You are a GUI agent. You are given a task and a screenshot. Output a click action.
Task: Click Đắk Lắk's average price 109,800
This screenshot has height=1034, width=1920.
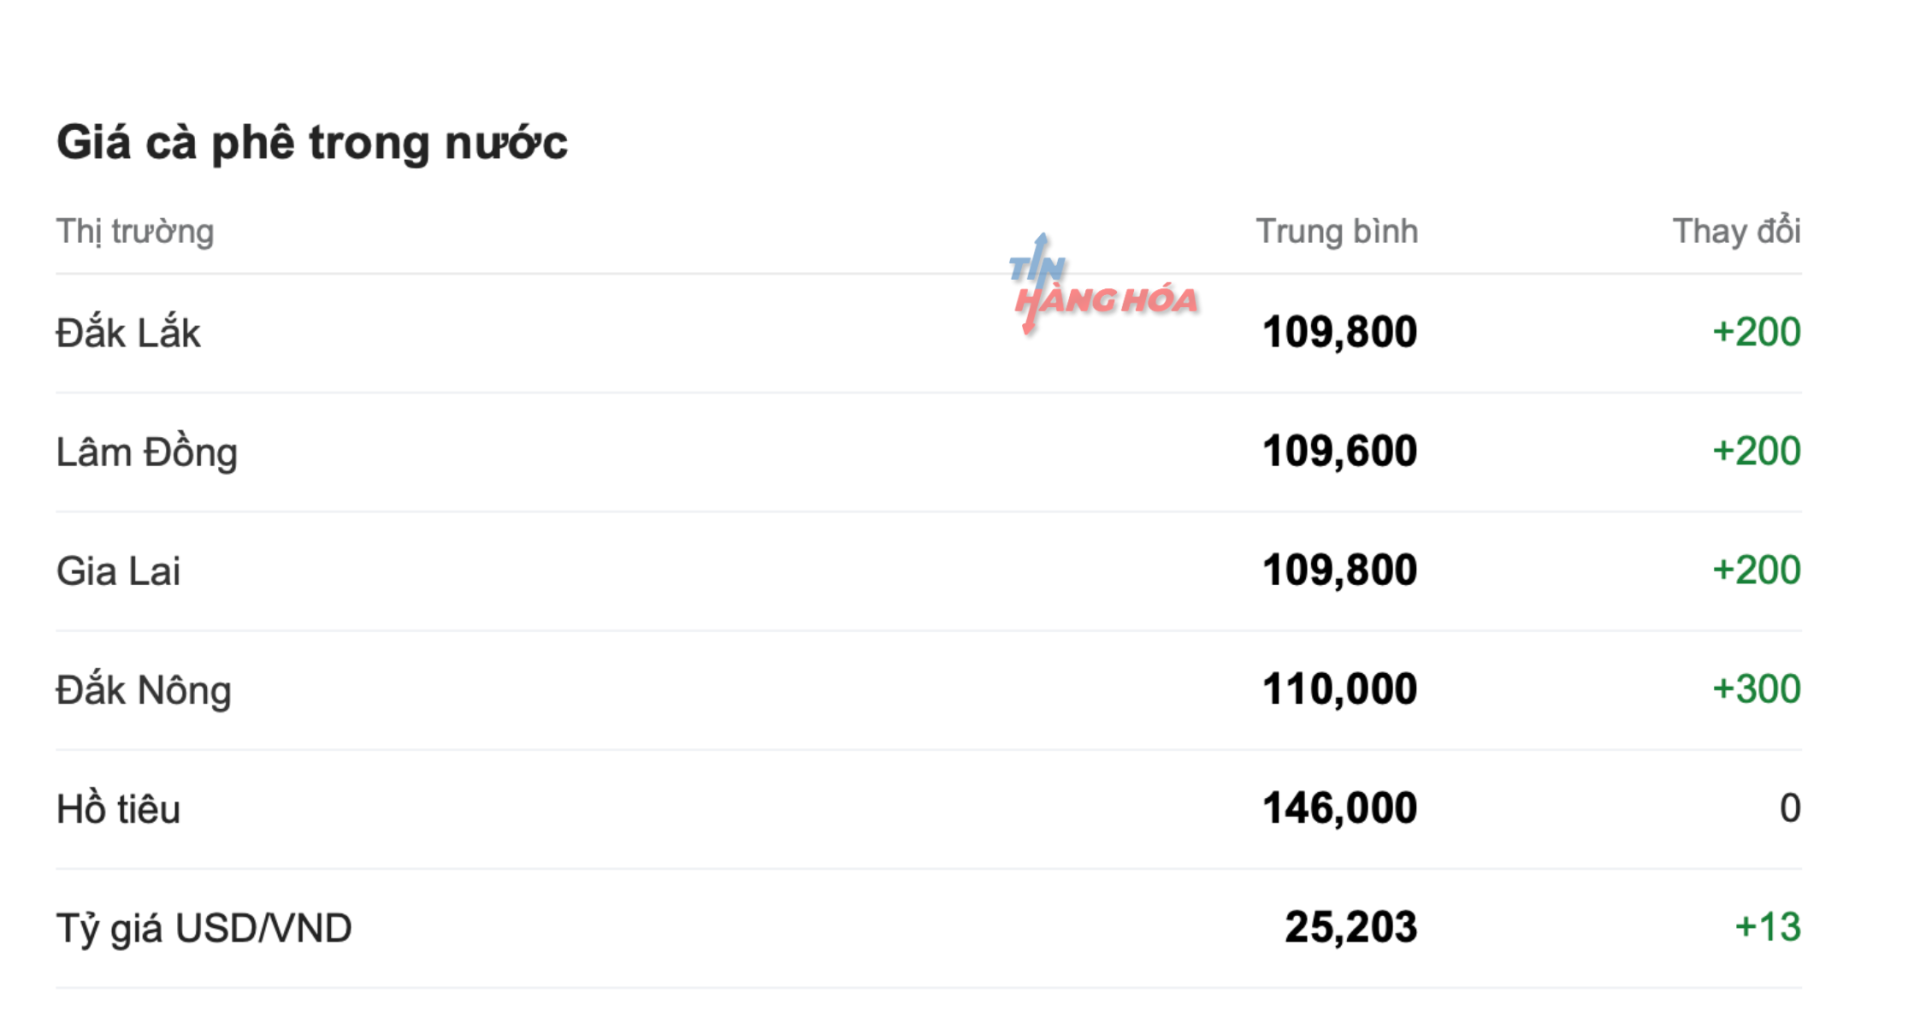(1339, 332)
